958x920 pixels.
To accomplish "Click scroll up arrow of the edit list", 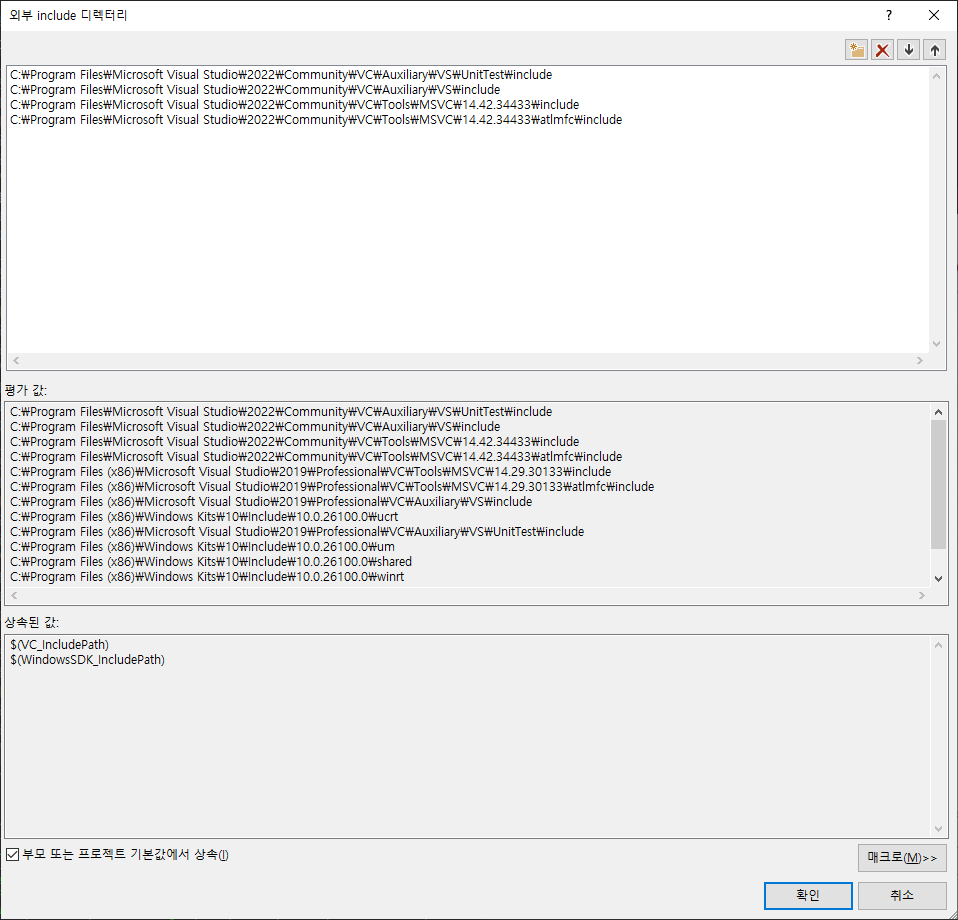I will (x=936, y=76).
